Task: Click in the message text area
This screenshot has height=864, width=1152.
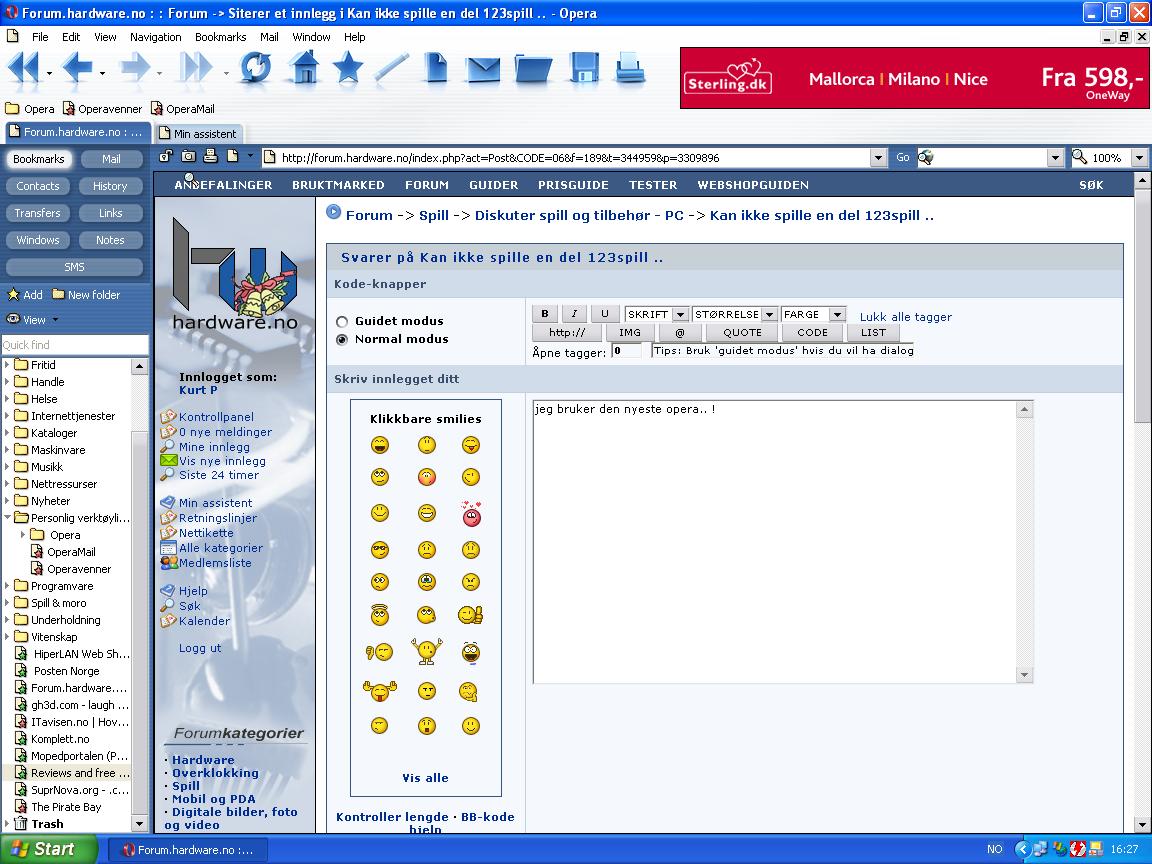Action: click(774, 541)
